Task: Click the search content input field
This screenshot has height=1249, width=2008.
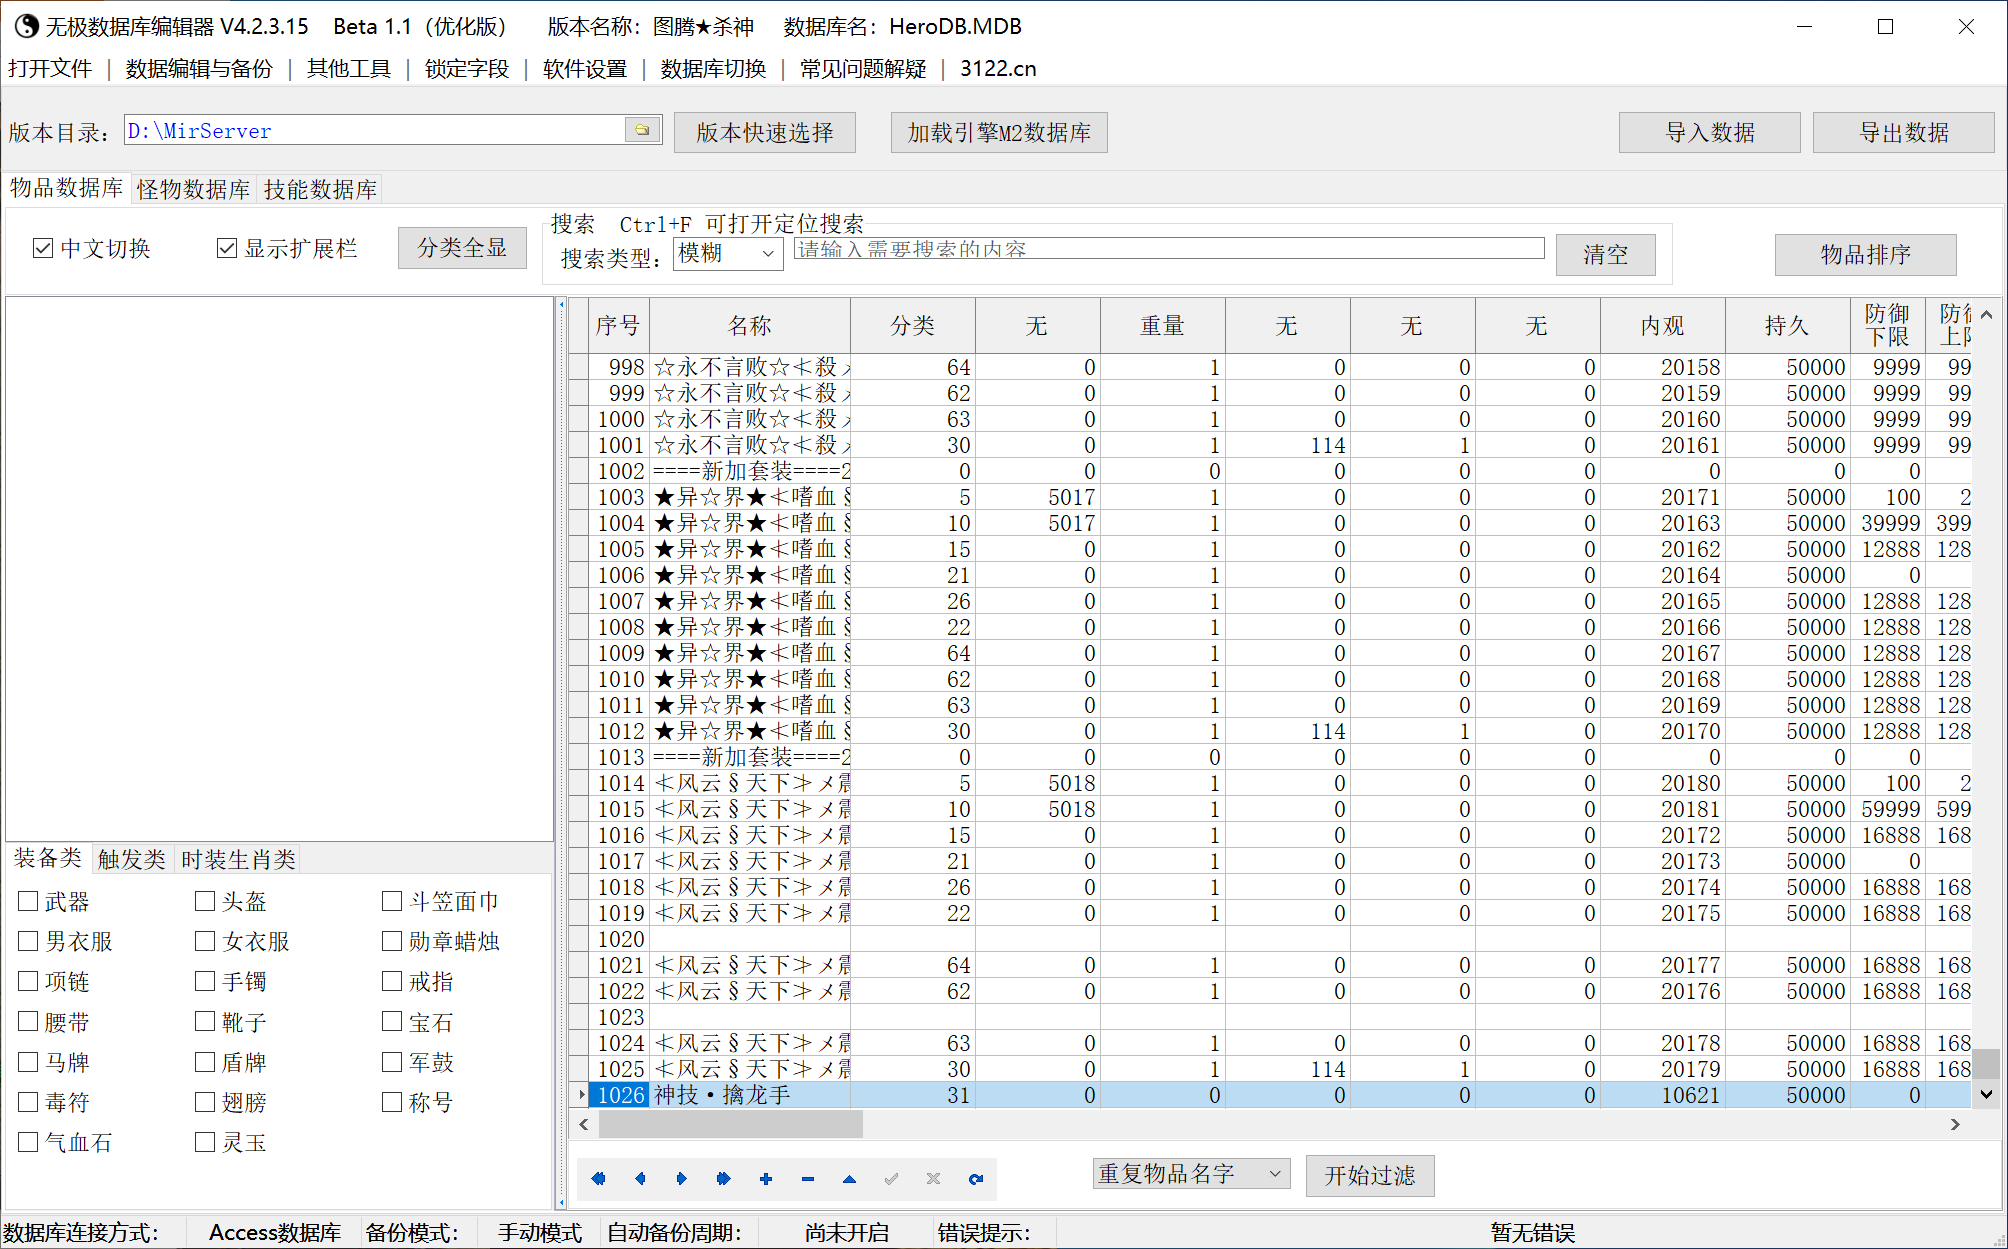Action: [1169, 248]
